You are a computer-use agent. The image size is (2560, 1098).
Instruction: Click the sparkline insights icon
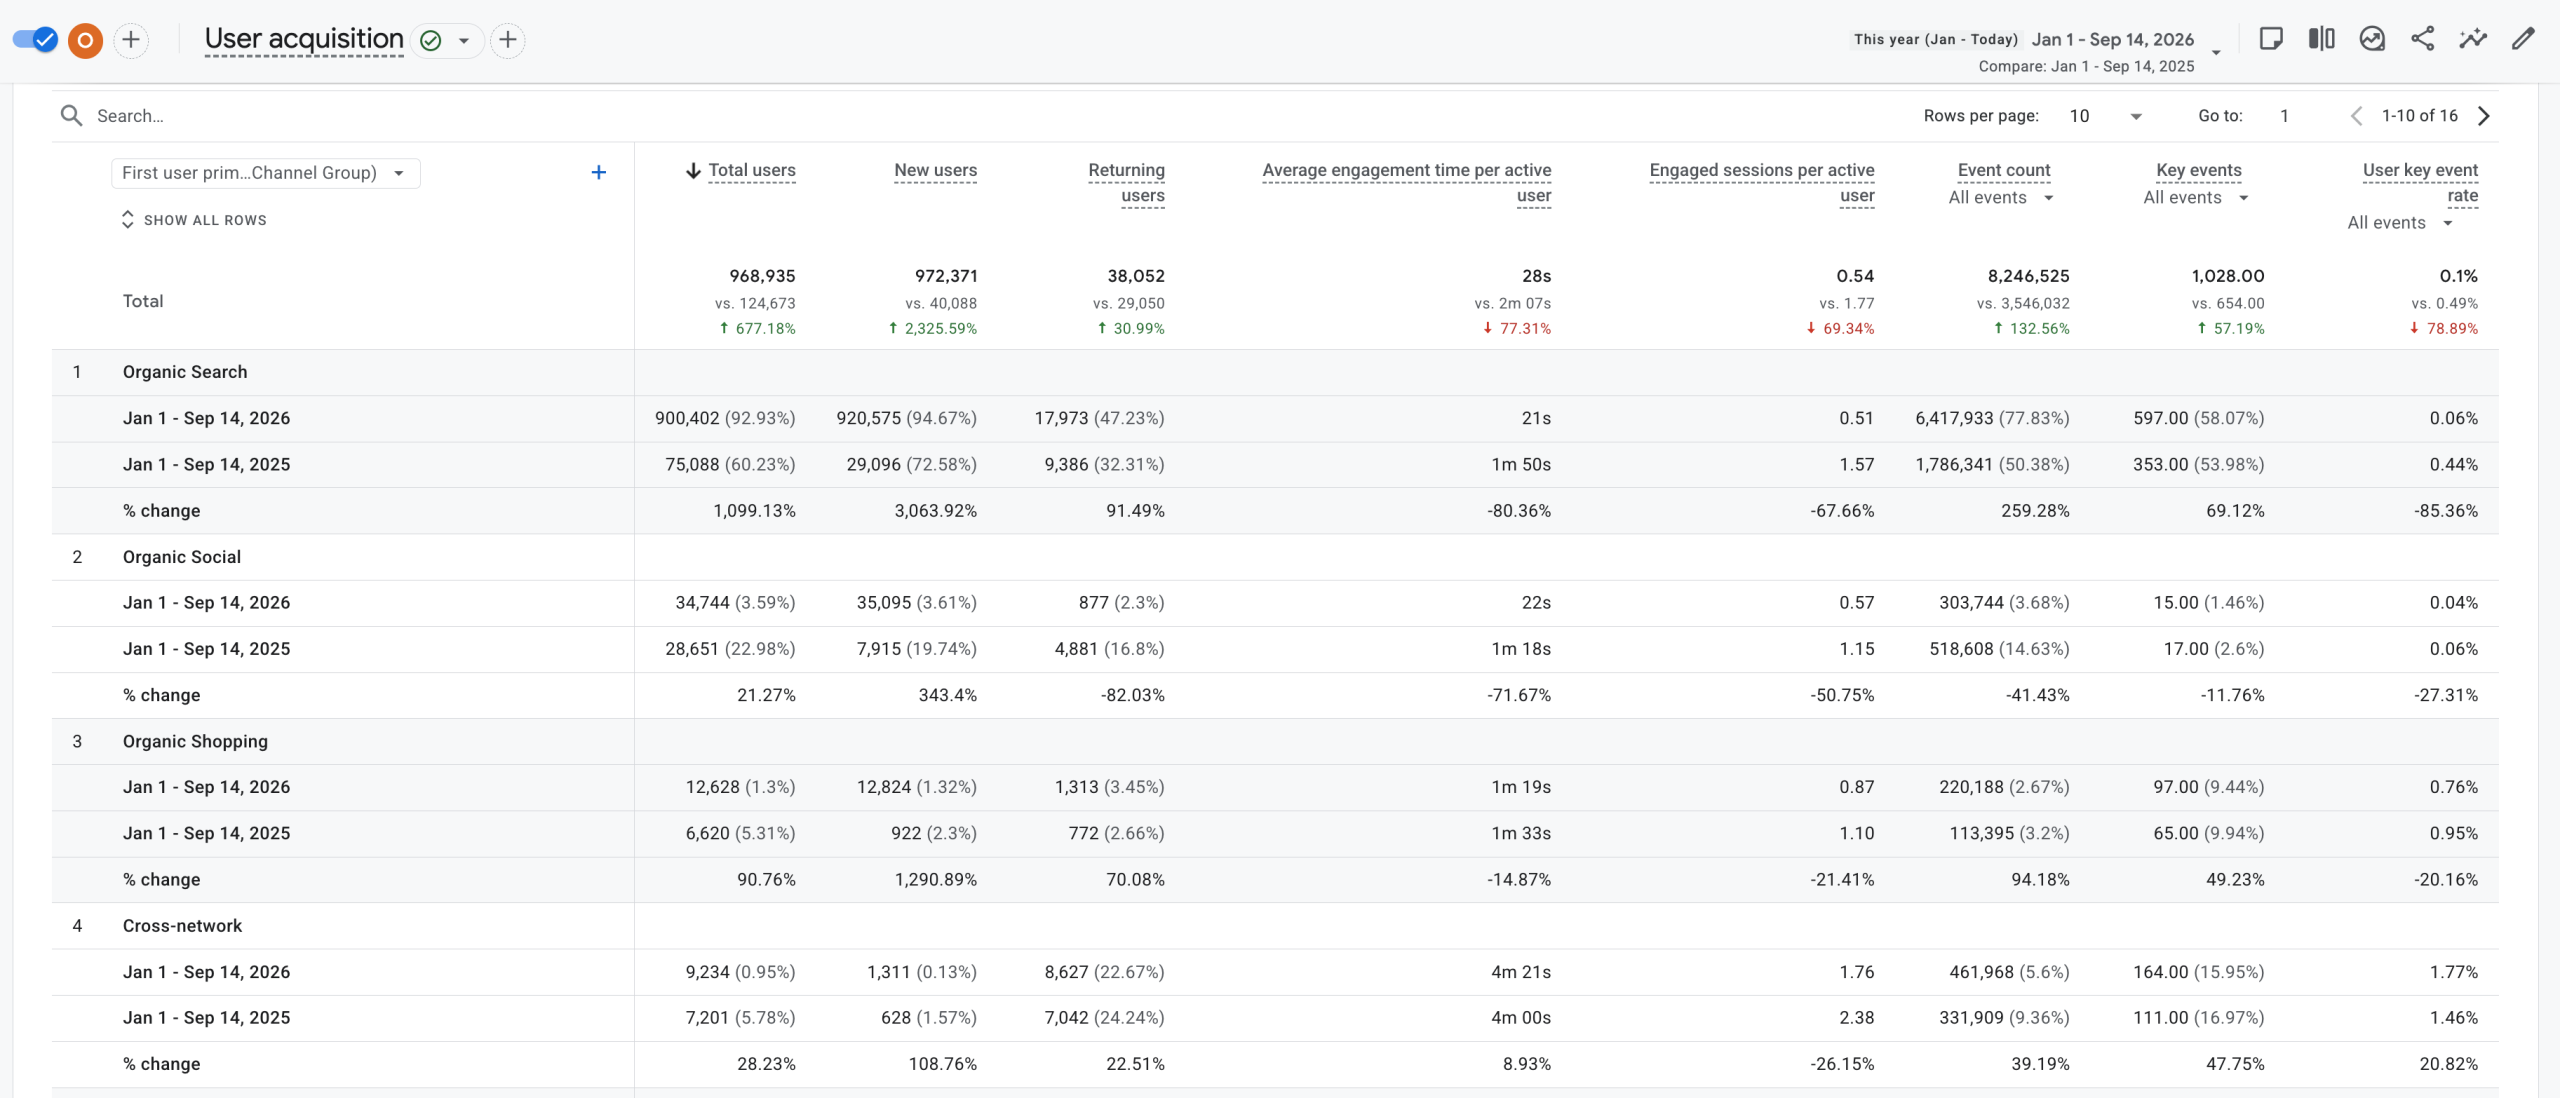coord(2473,39)
